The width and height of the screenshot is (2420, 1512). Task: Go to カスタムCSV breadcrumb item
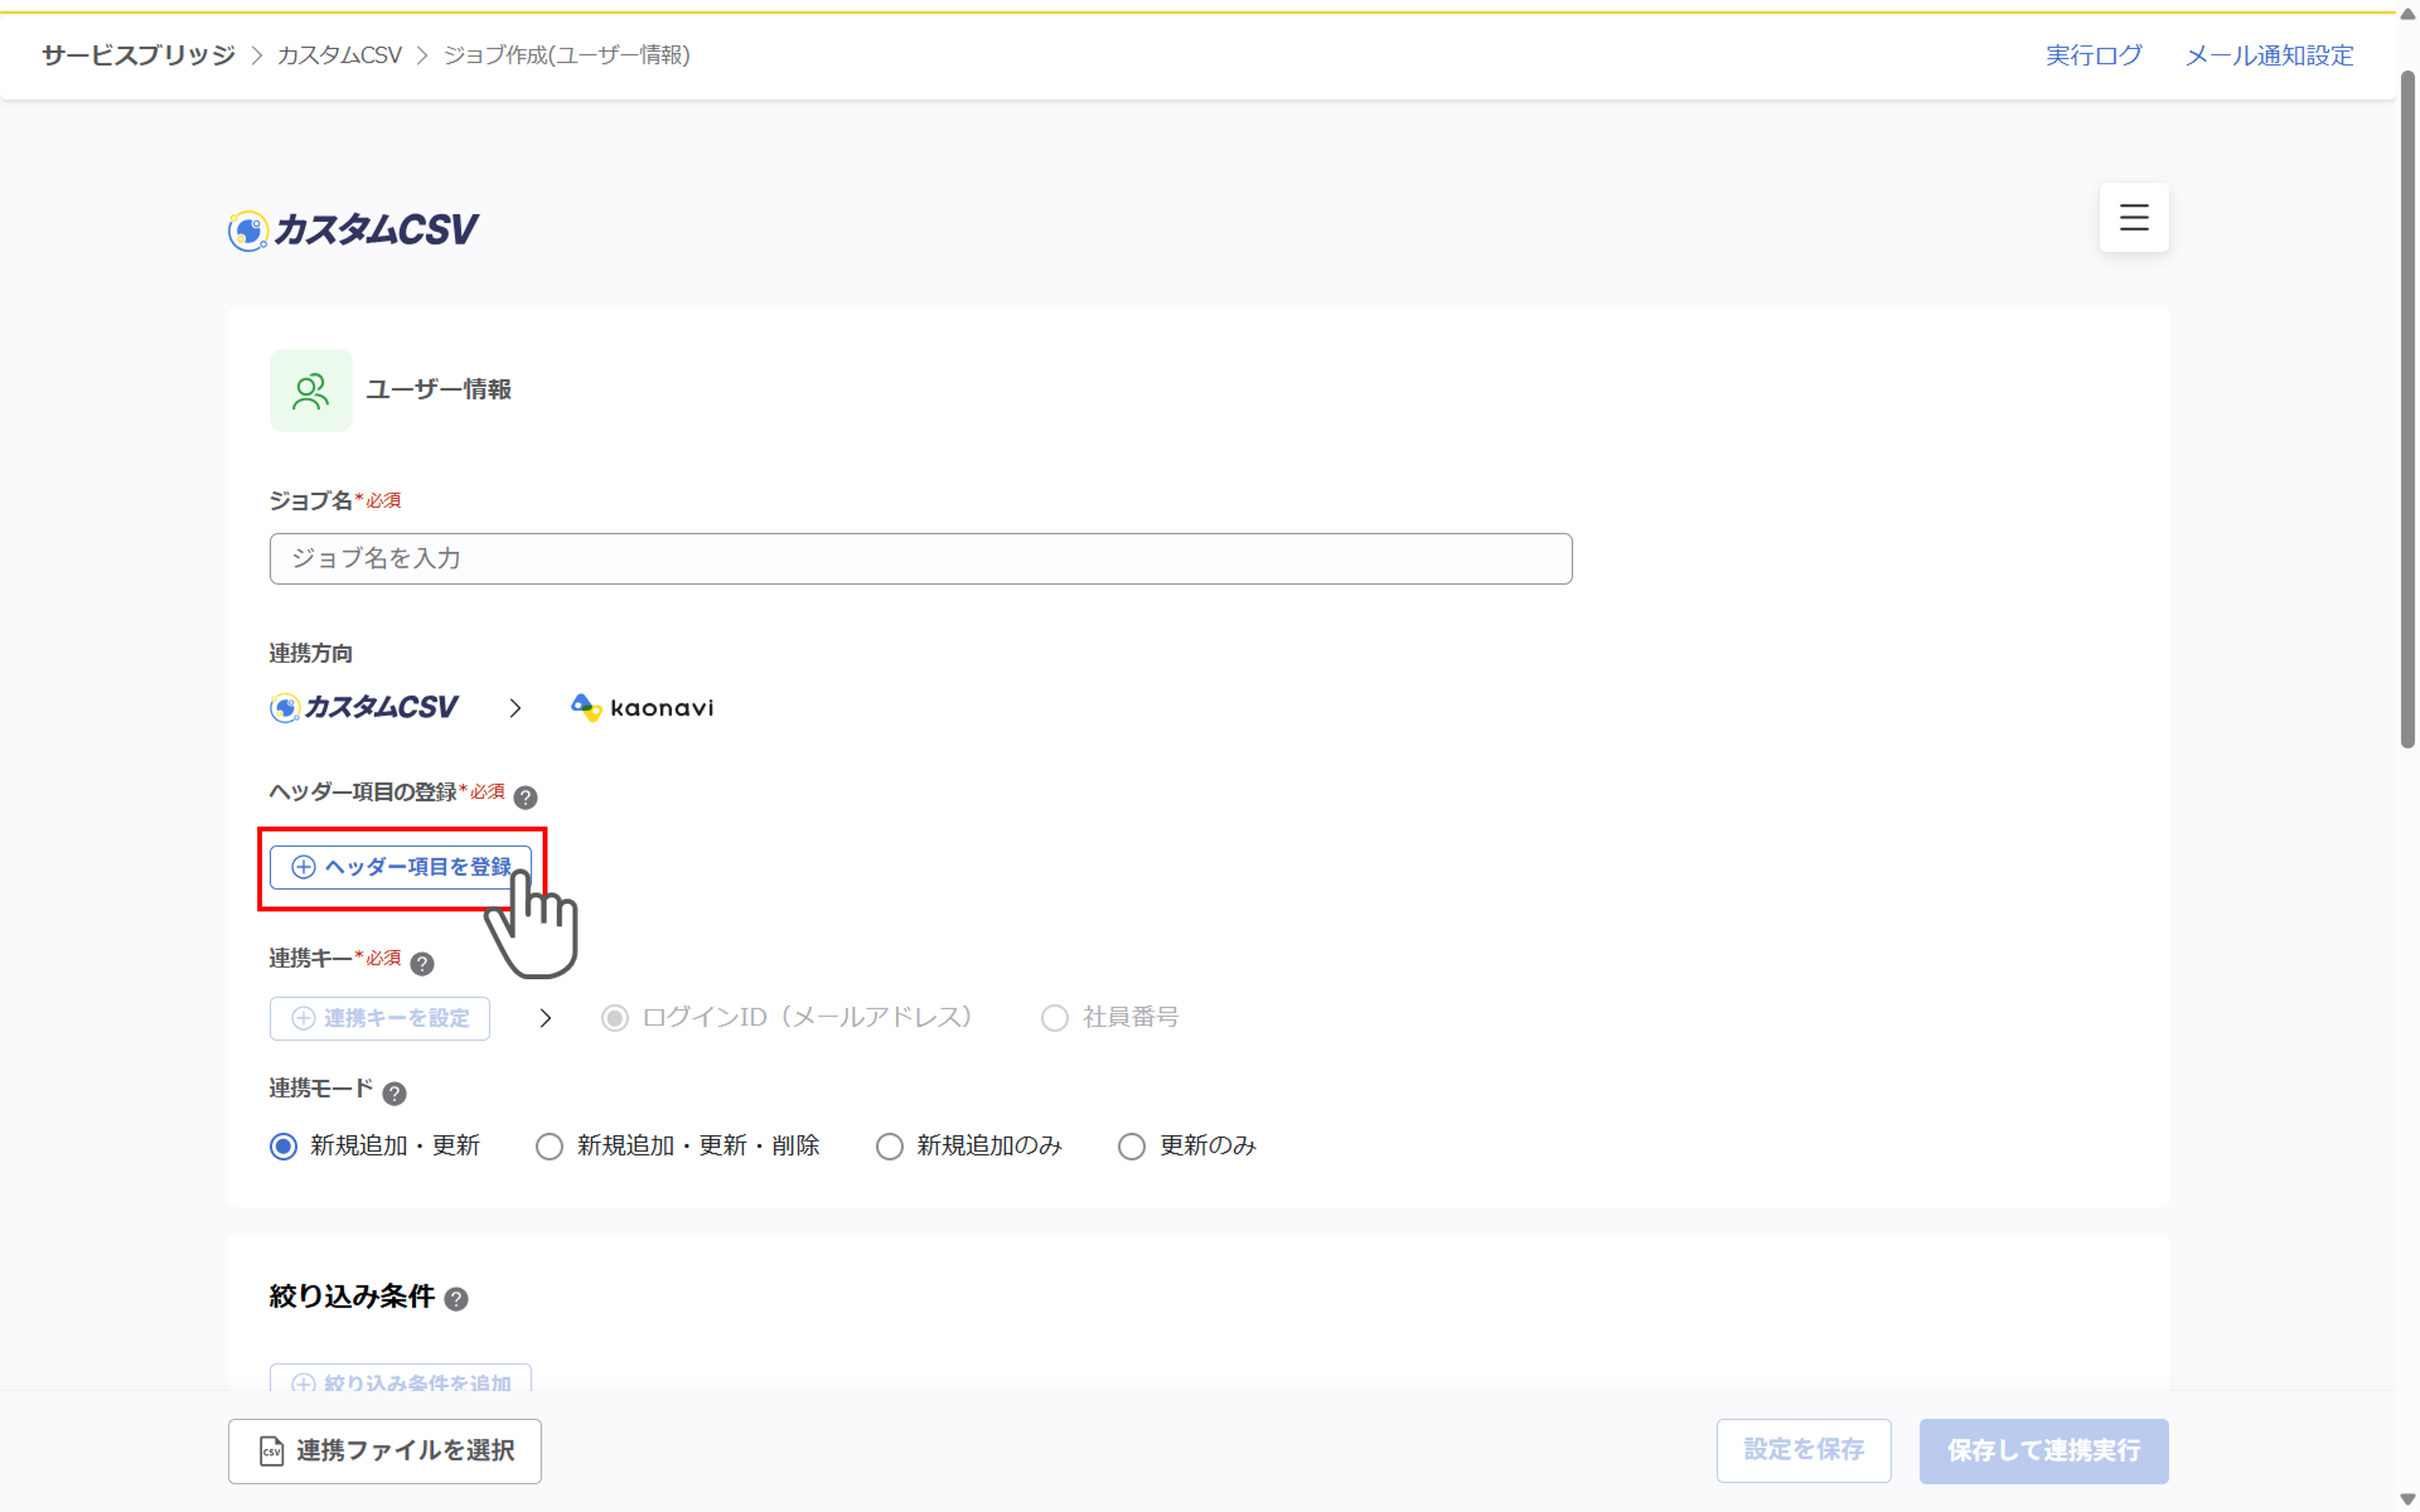[339, 55]
